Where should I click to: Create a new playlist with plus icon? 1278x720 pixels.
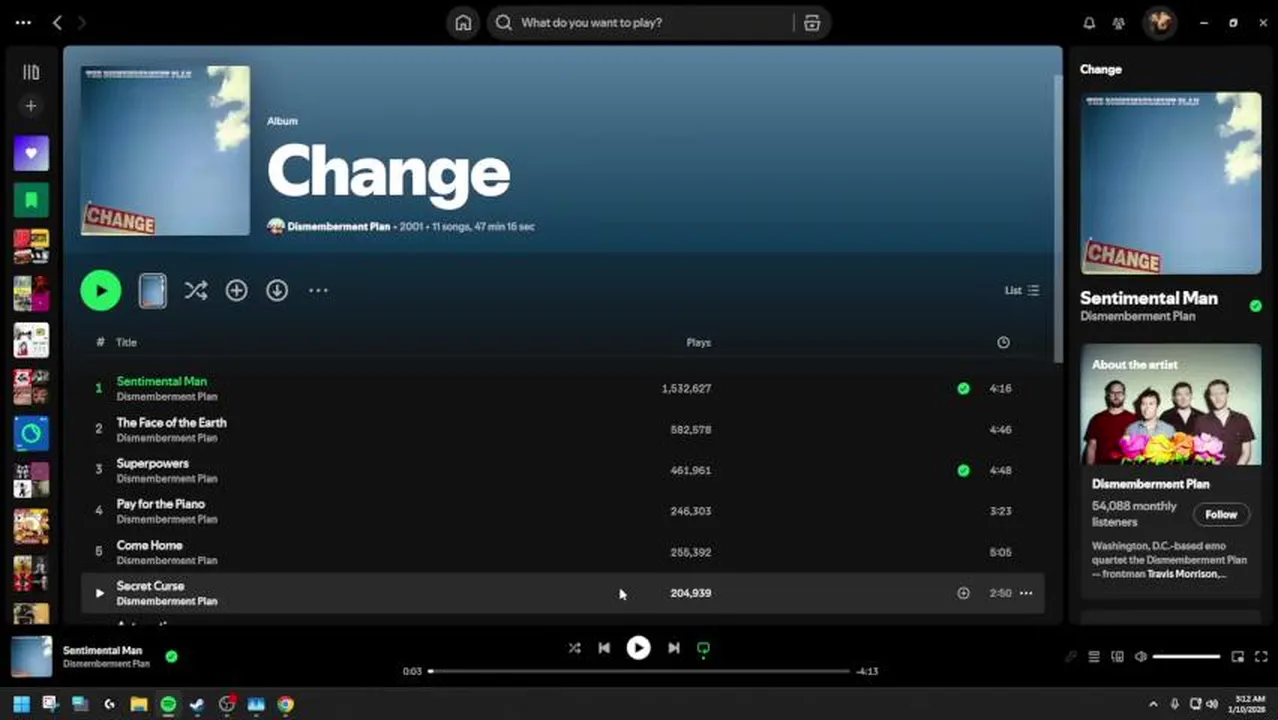point(31,105)
